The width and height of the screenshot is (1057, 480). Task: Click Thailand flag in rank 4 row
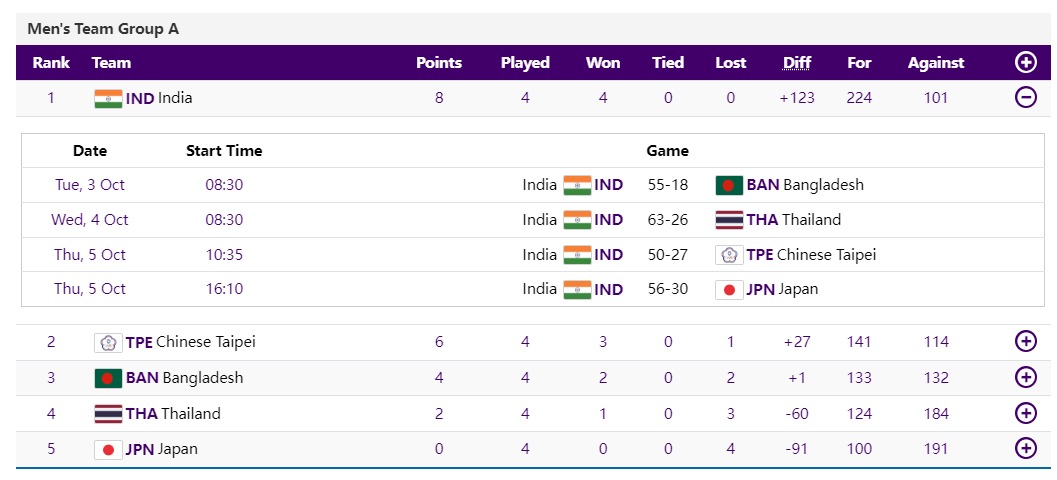108,413
